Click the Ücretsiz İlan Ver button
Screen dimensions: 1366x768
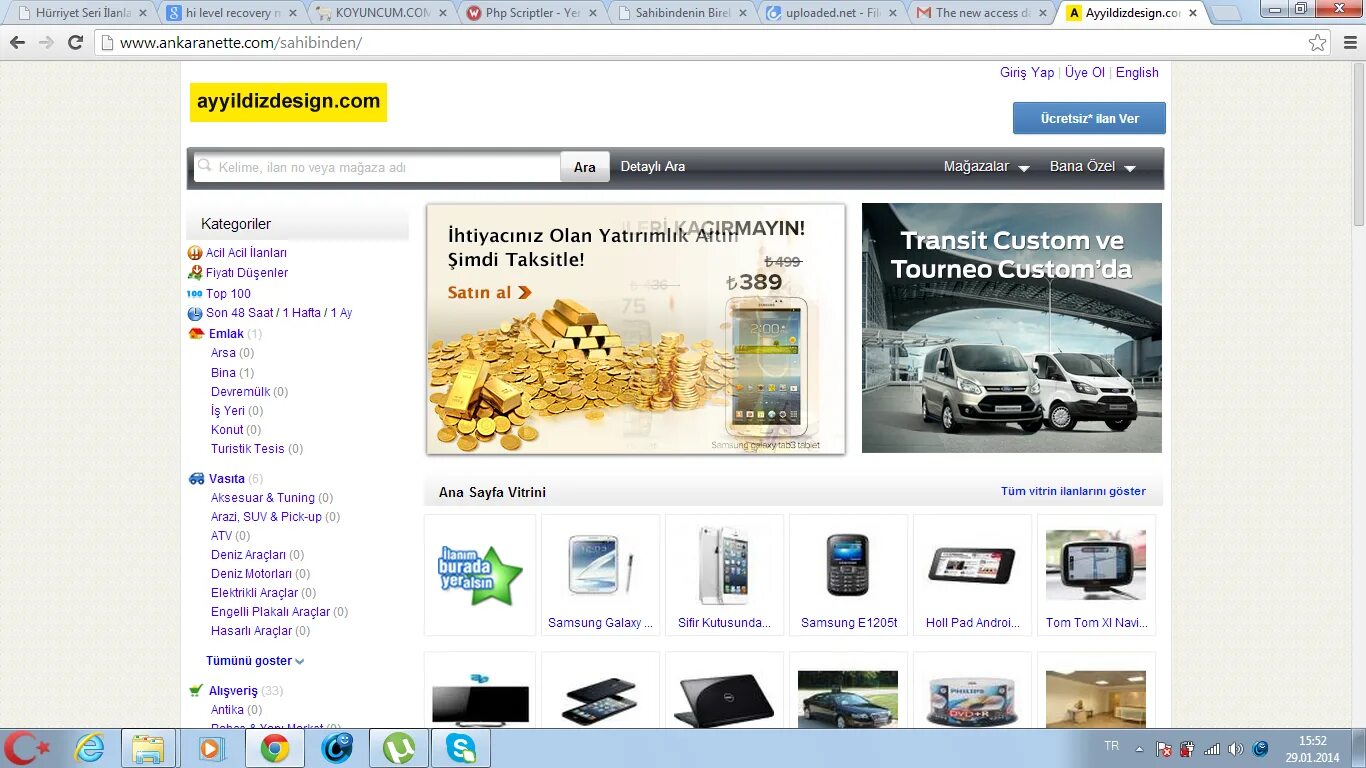pos(1089,118)
